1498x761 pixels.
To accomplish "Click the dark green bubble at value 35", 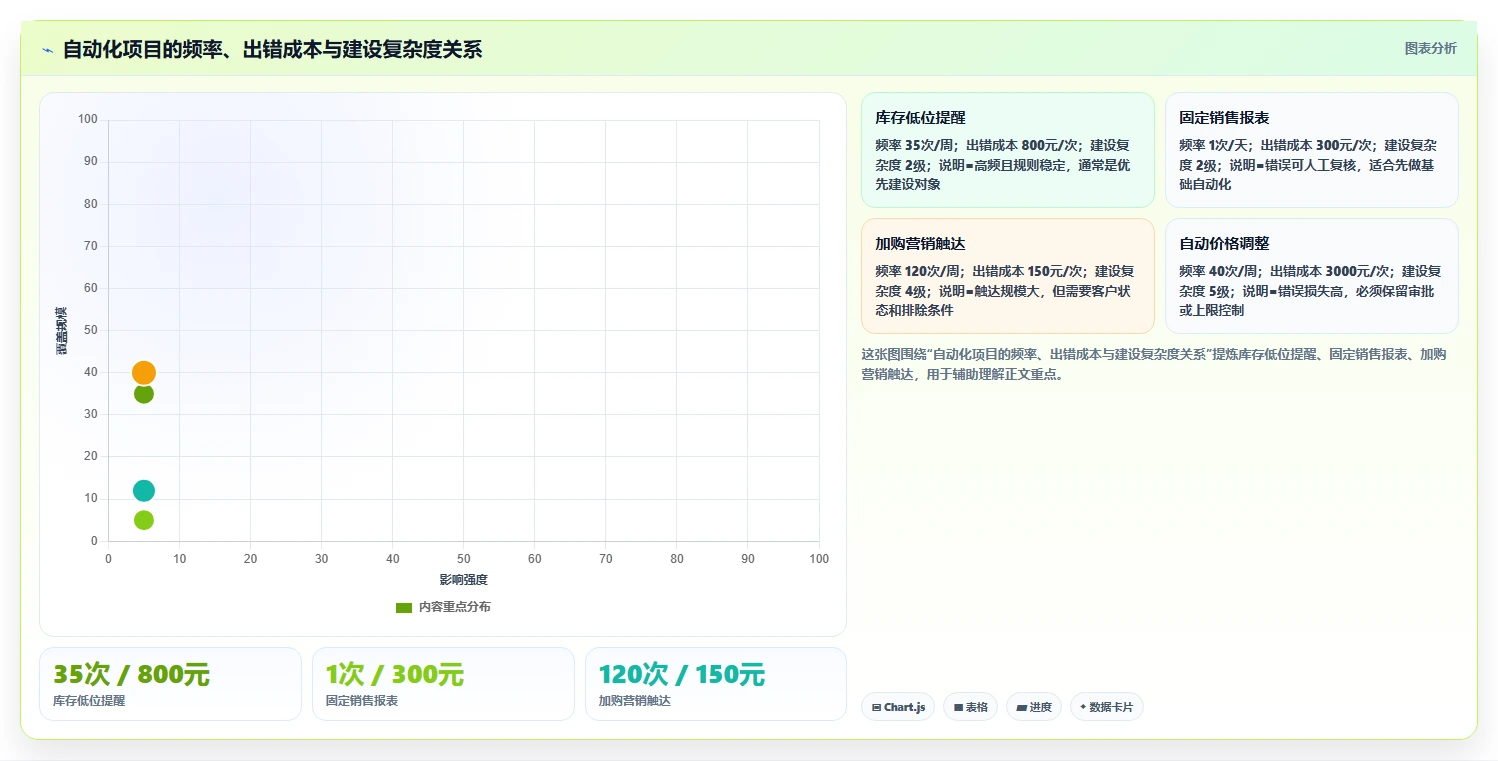I will [144, 394].
